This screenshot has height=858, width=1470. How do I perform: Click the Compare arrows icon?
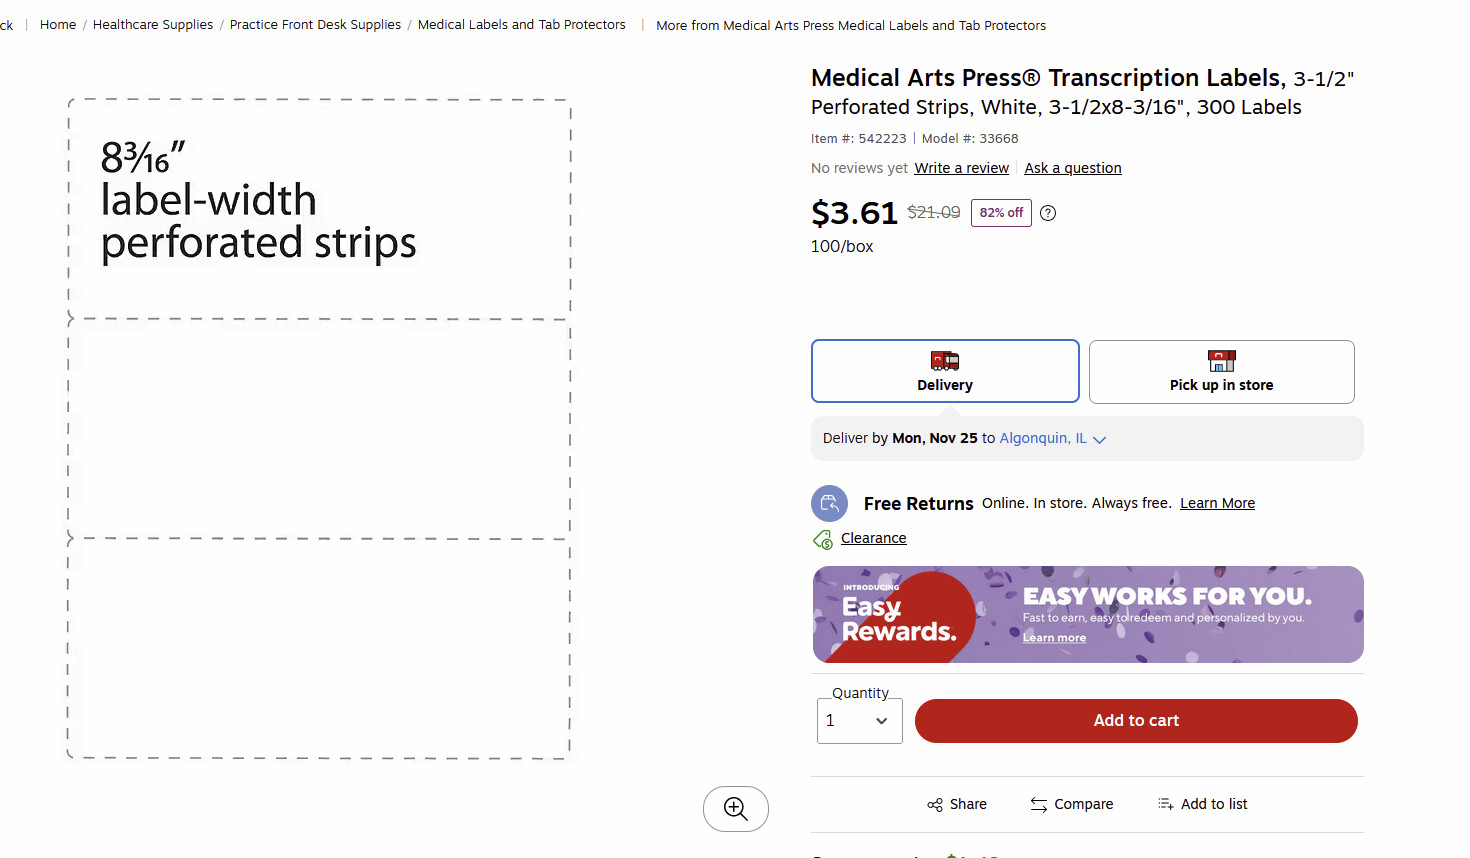point(1039,805)
